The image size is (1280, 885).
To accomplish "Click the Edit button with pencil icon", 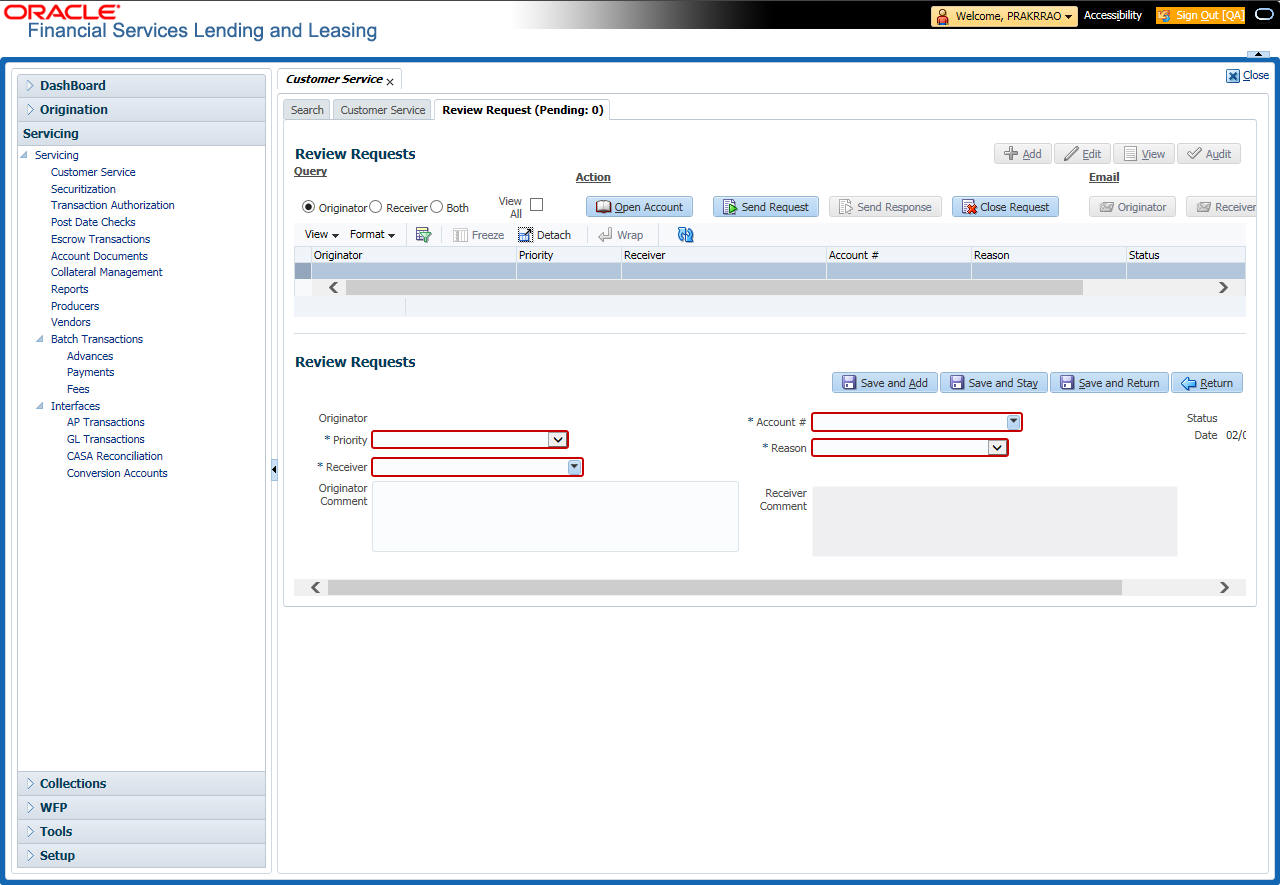I will coord(1081,154).
